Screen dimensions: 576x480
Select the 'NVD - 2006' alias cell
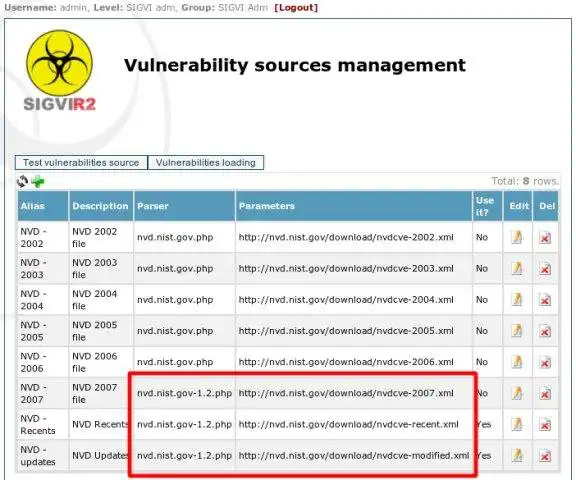click(43, 362)
